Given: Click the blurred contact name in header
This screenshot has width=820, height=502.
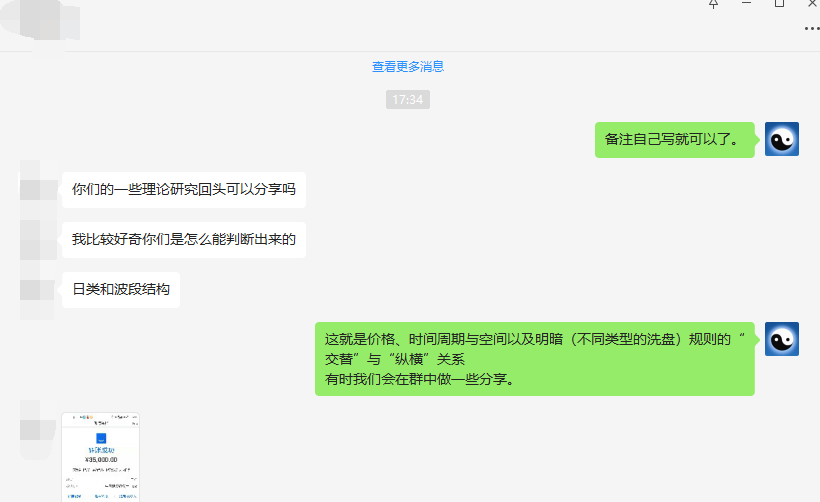Looking at the screenshot, I should pyautogui.click(x=50, y=20).
